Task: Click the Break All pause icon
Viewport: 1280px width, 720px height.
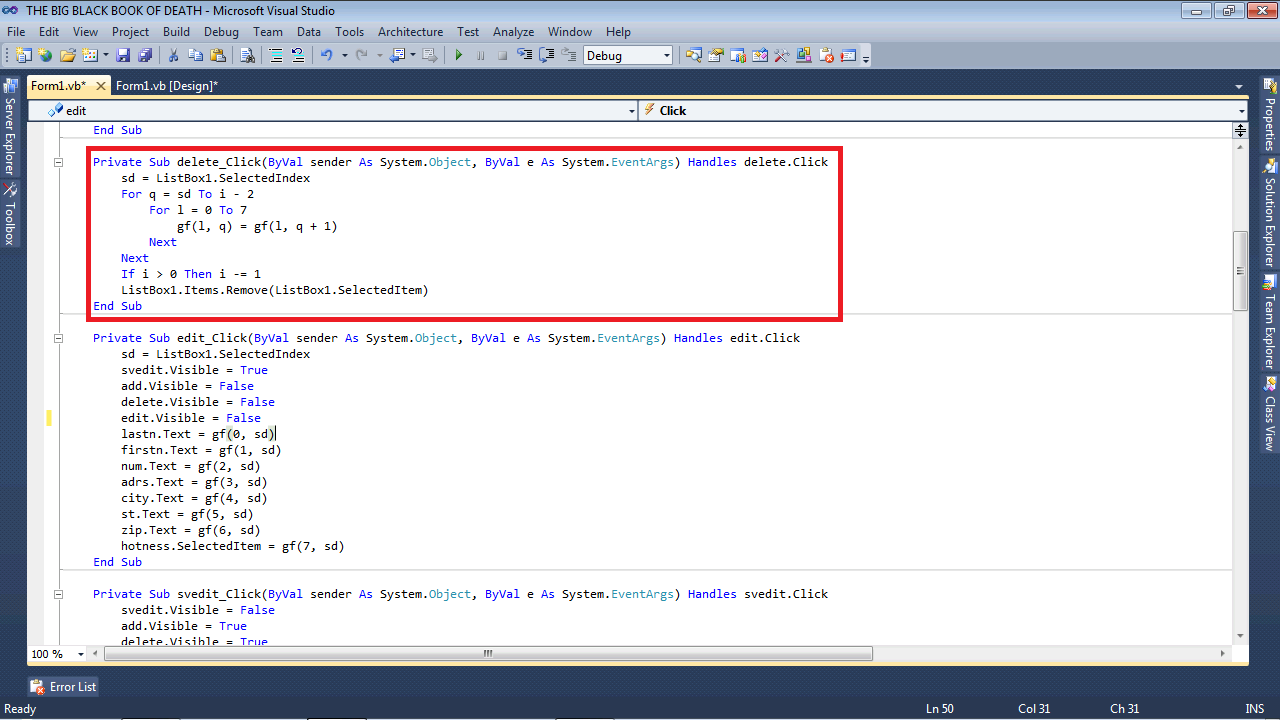Action: click(x=481, y=55)
